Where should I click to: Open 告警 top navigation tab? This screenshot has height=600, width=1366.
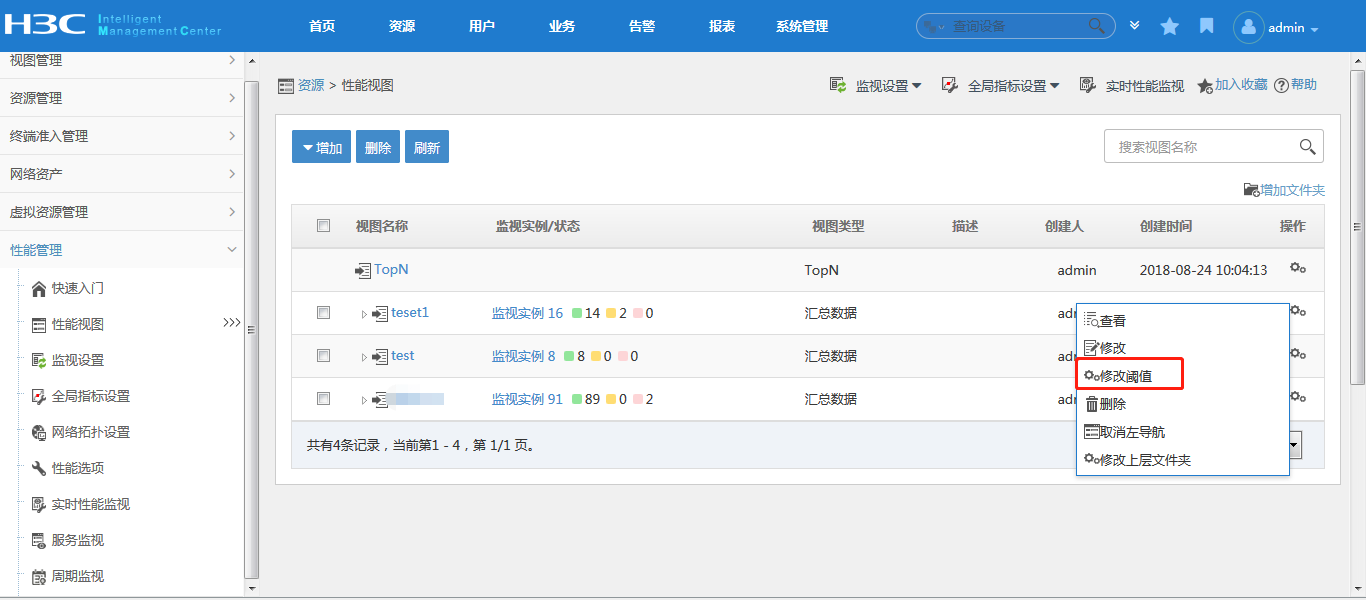coord(642,26)
